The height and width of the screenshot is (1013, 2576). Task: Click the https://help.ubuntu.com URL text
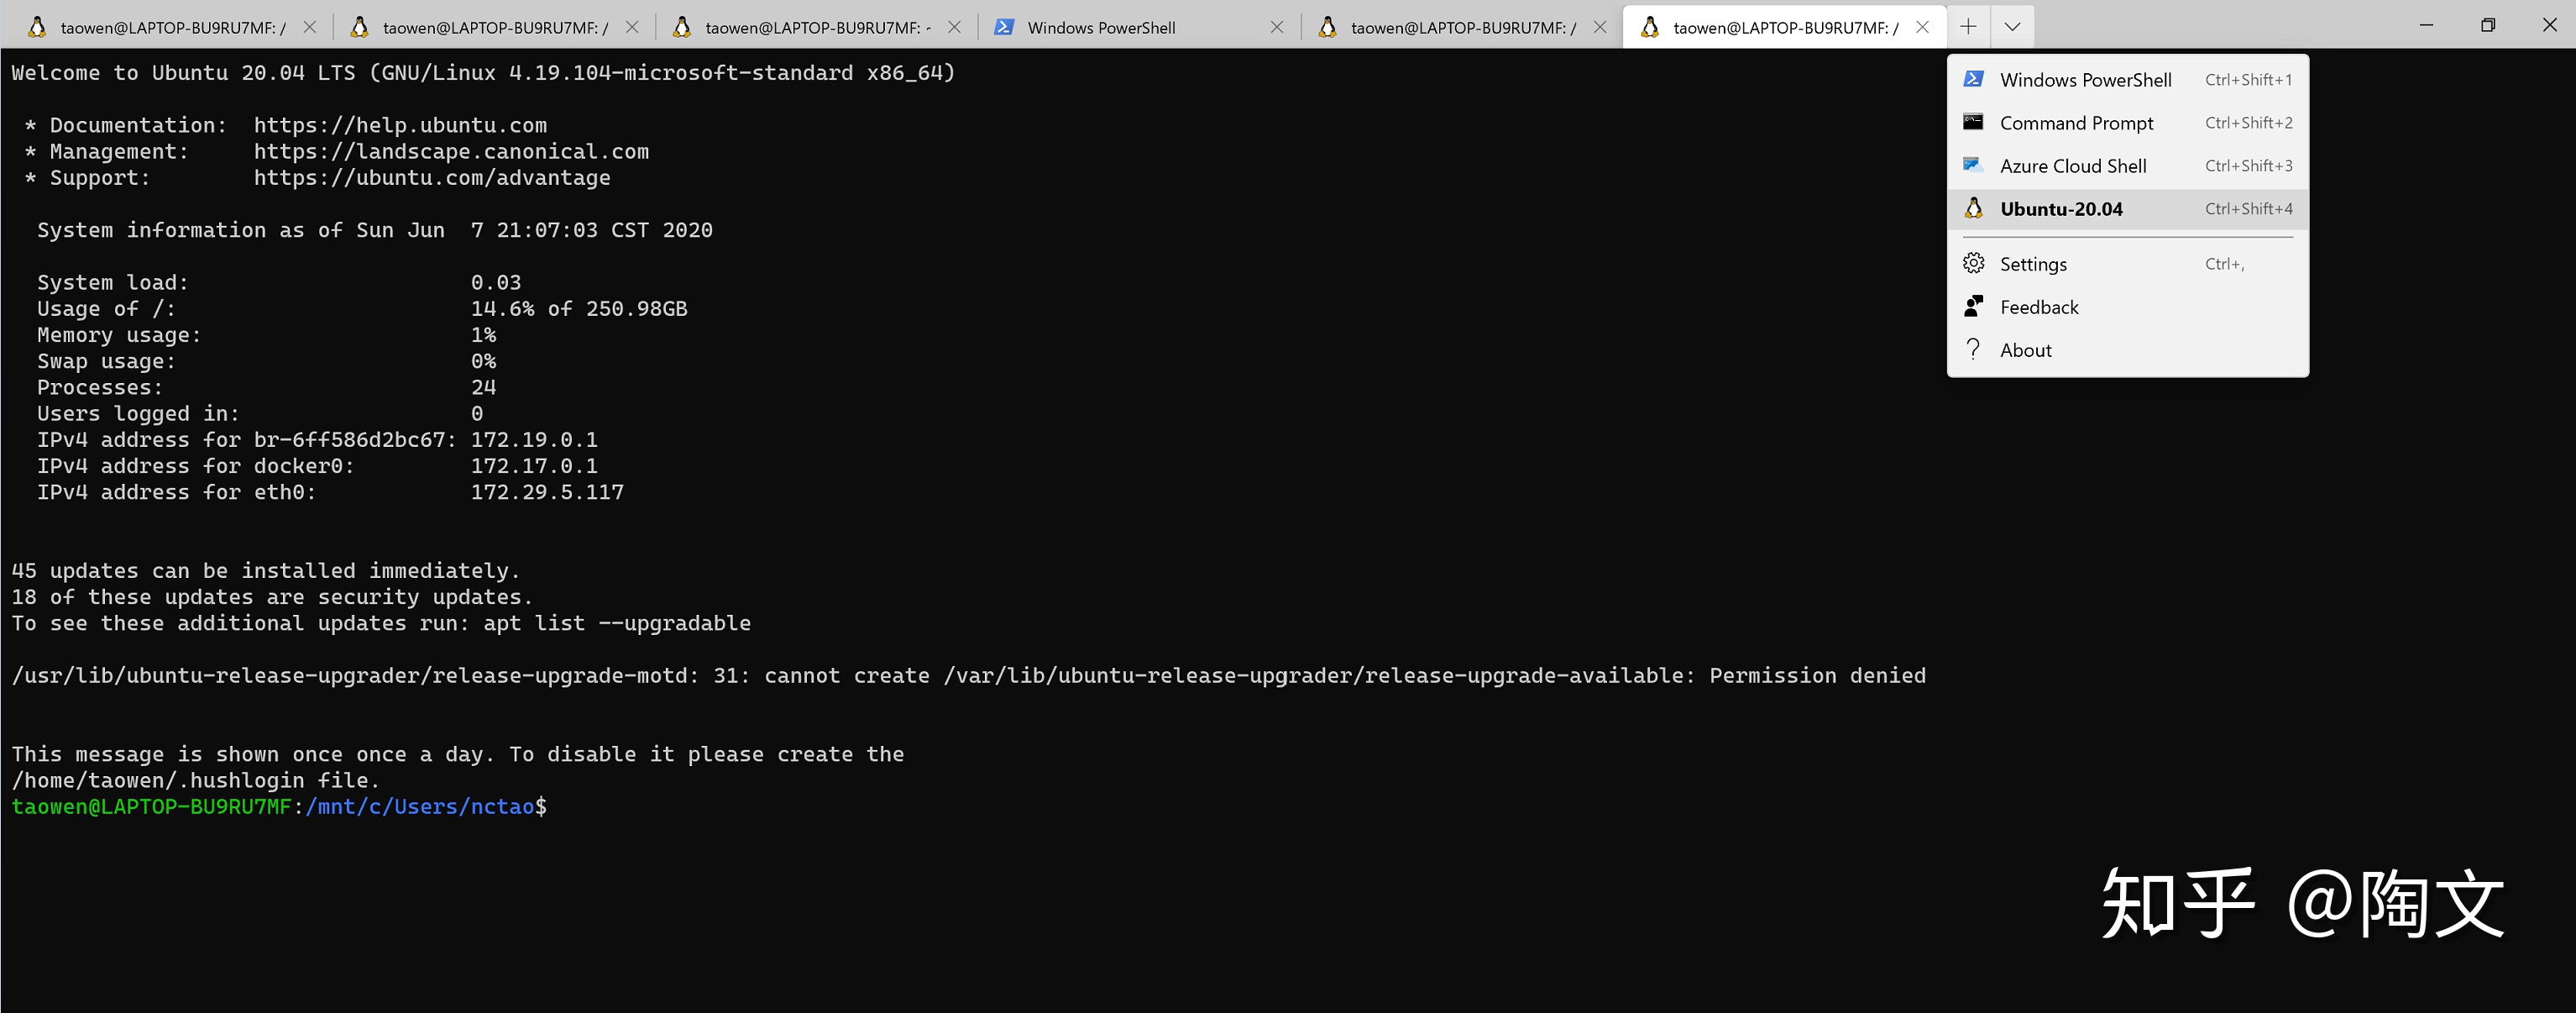click(400, 125)
